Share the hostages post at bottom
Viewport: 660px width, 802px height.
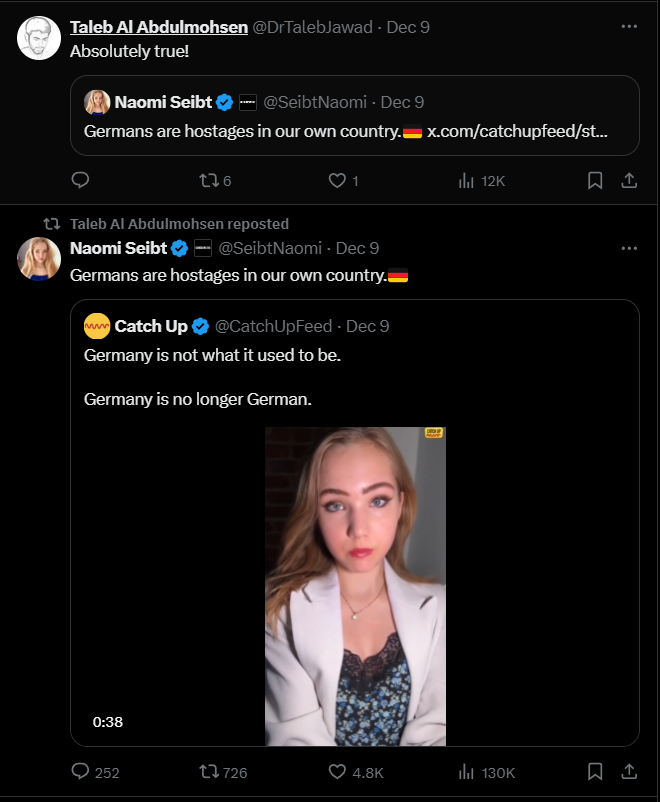click(x=629, y=771)
